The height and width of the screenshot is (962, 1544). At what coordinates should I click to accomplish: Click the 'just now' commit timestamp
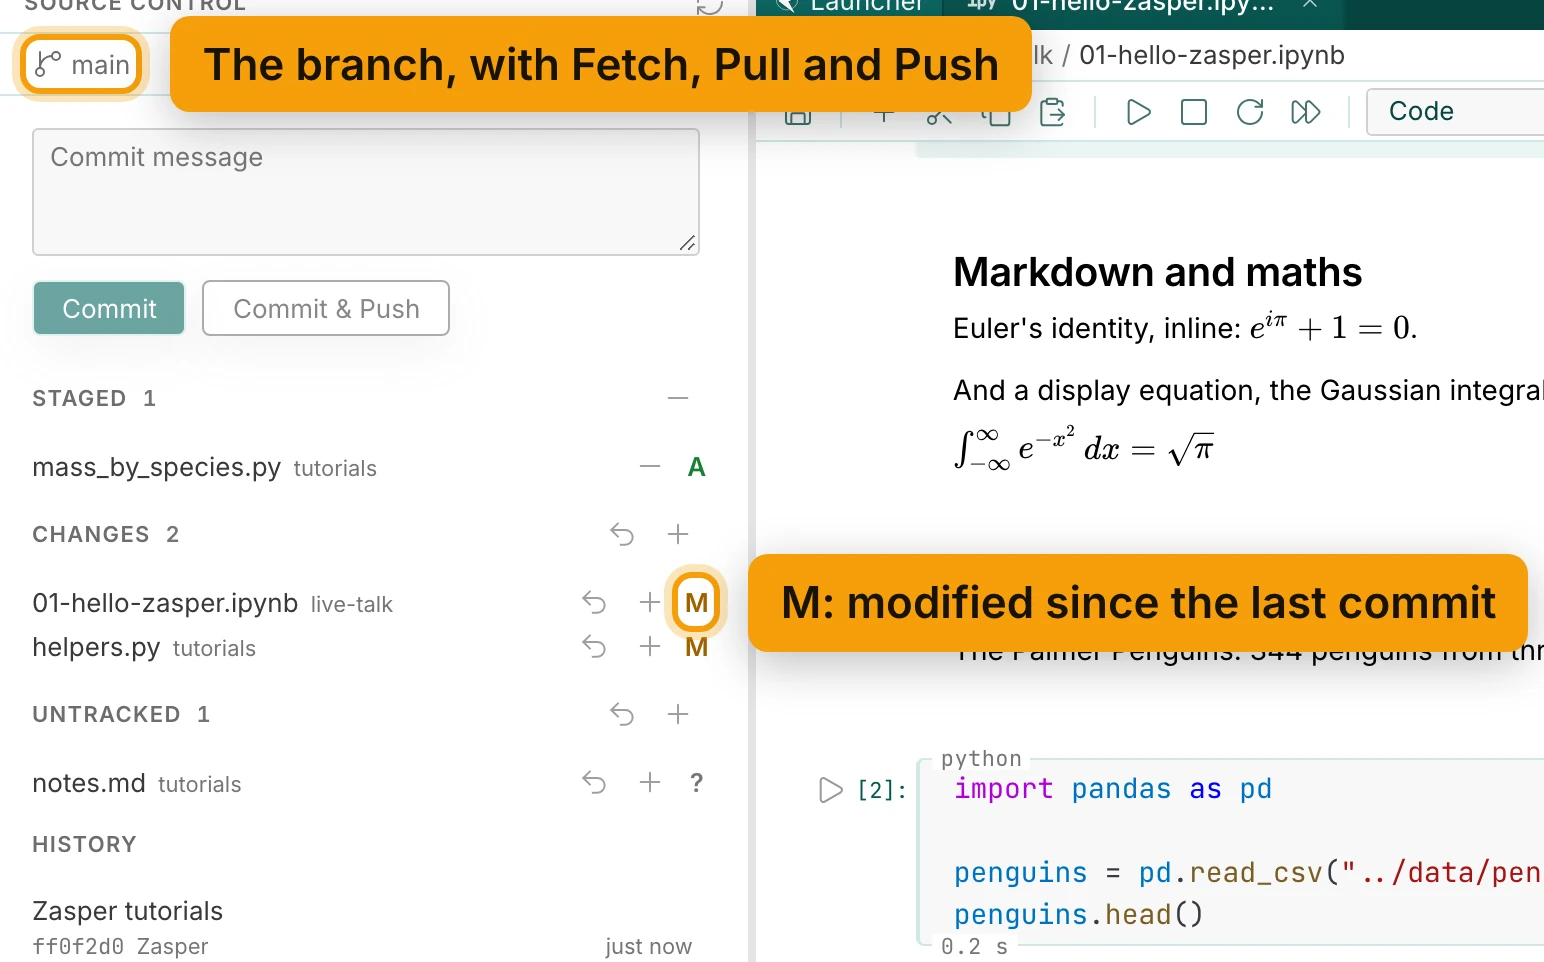648,946
